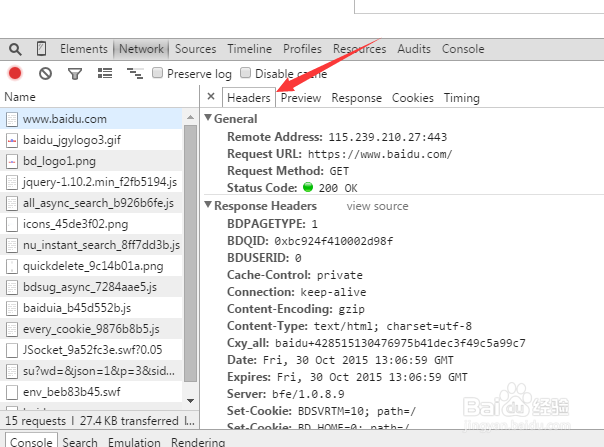604x447 pixels.
Task: Open the Cookies detail tab
Action: click(x=413, y=98)
